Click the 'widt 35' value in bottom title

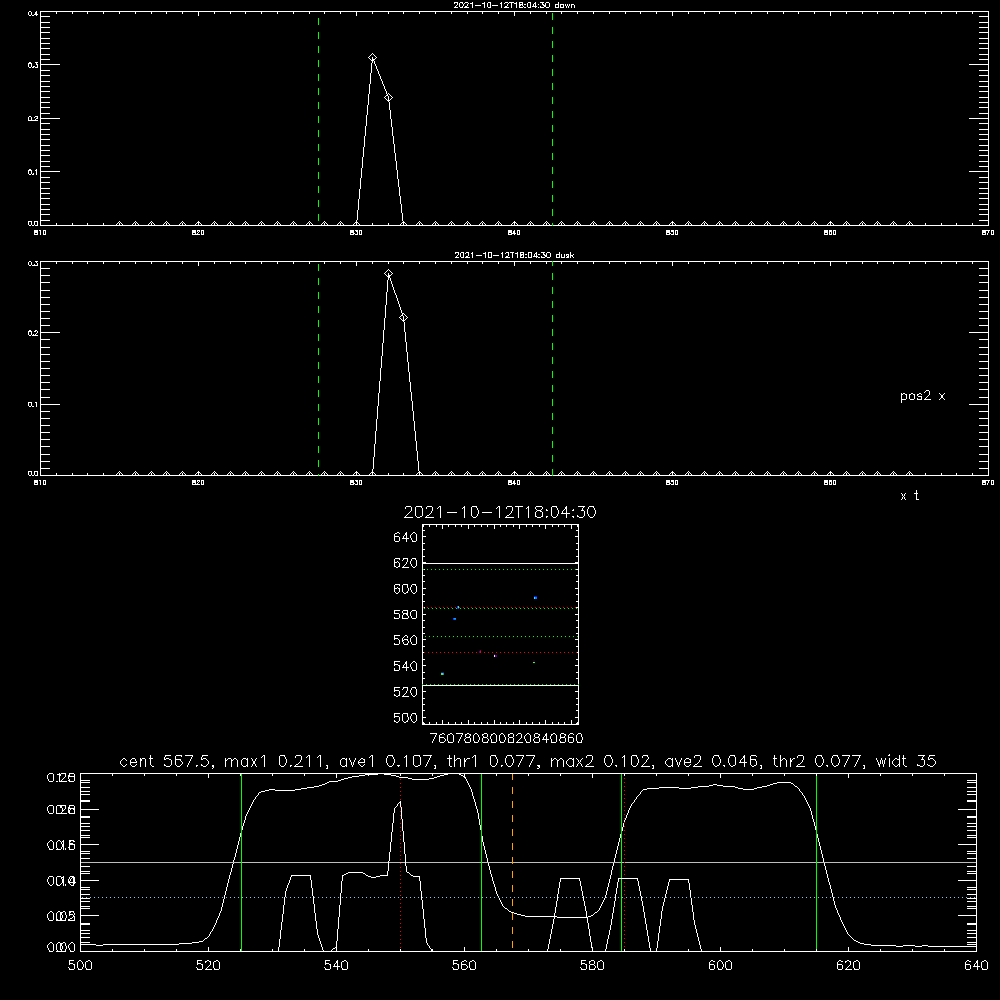[x=906, y=761]
